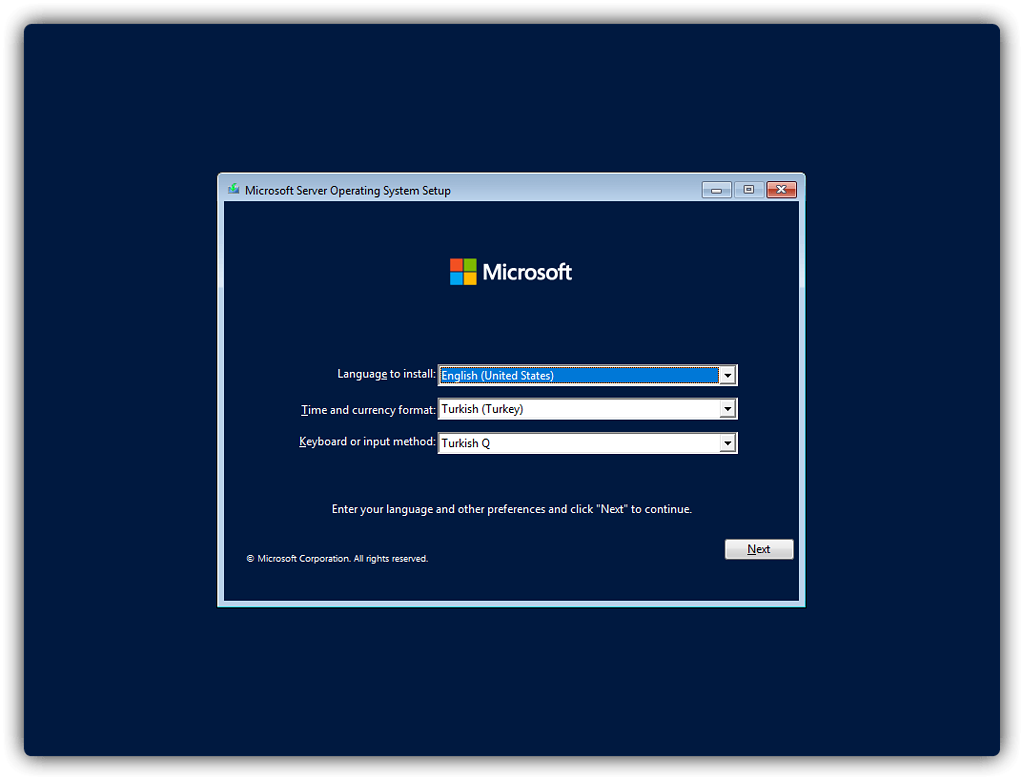The height and width of the screenshot is (780, 1022).
Task: Click the instruction text about preferences
Action: pos(511,508)
